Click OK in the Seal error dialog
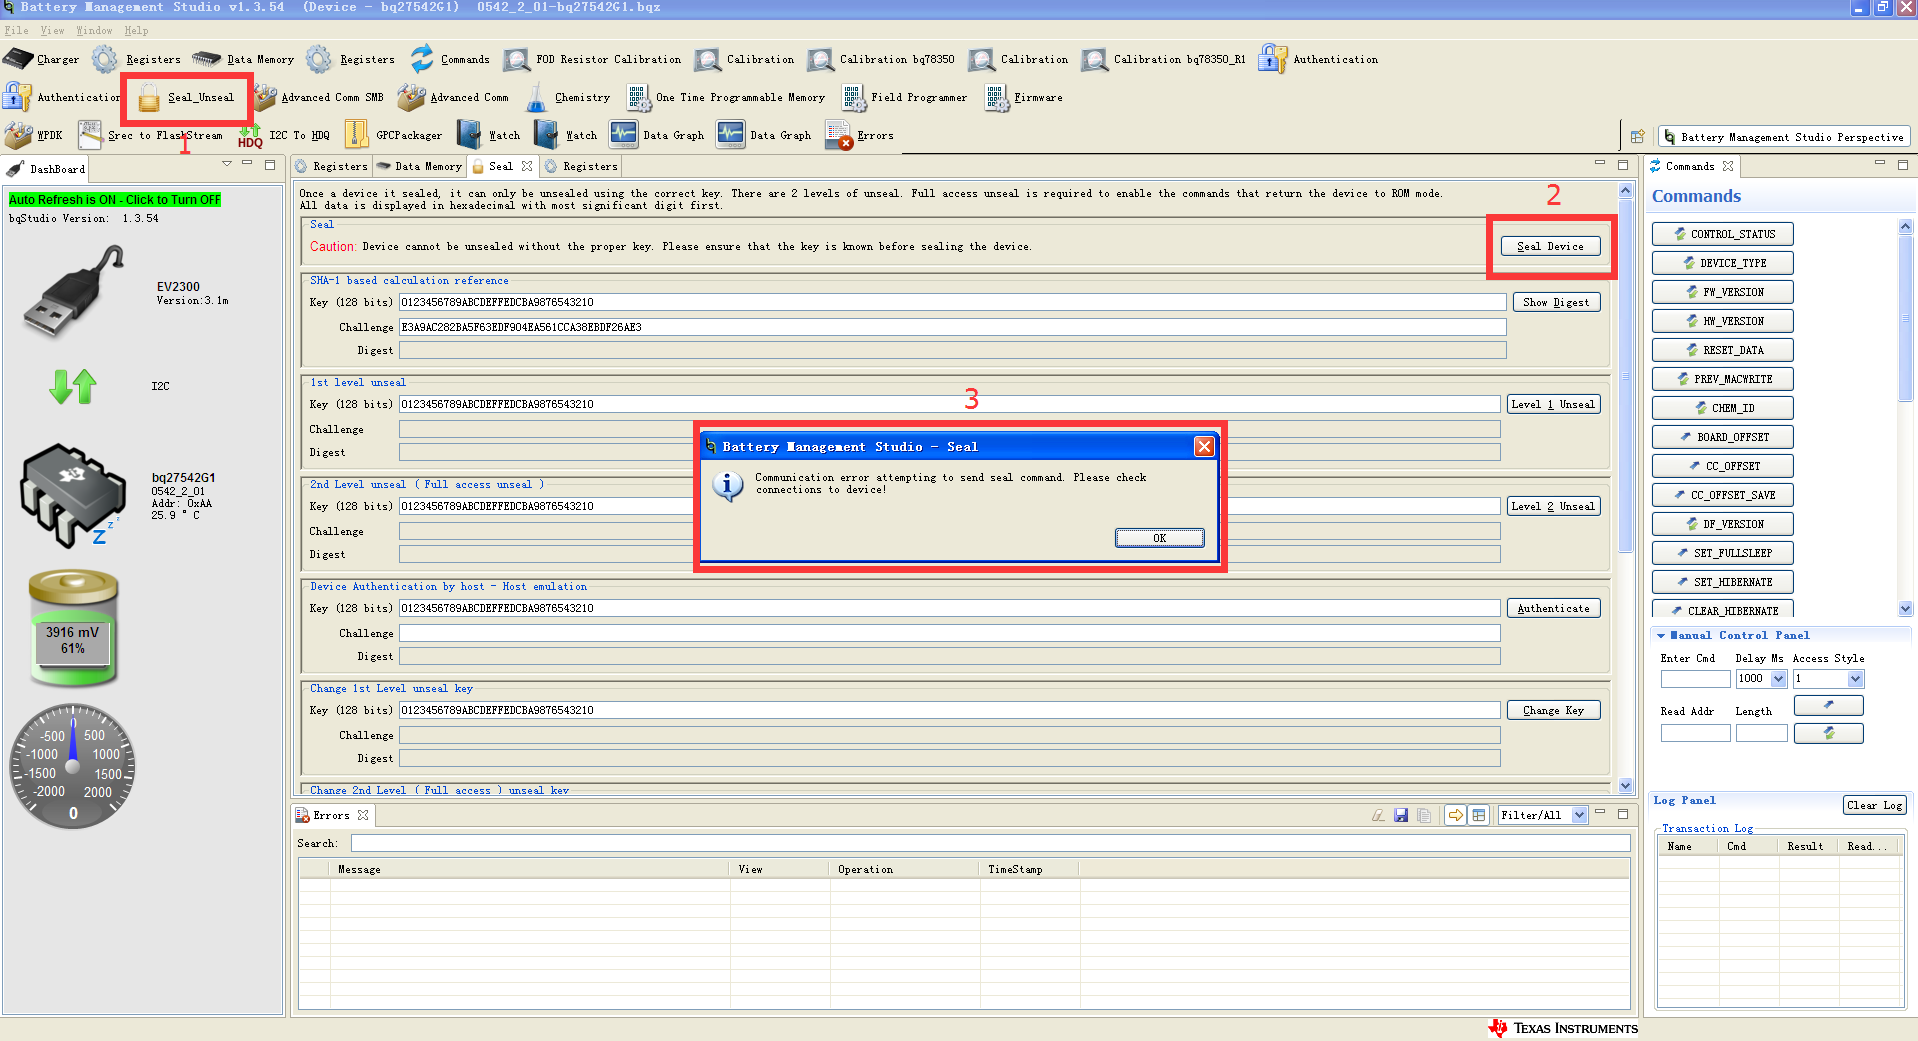Screen dimensions: 1918x1041 1159,538
